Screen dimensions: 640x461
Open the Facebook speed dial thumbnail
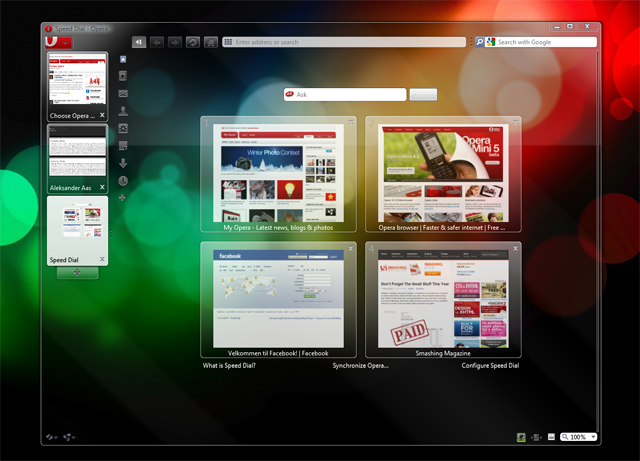[278, 300]
